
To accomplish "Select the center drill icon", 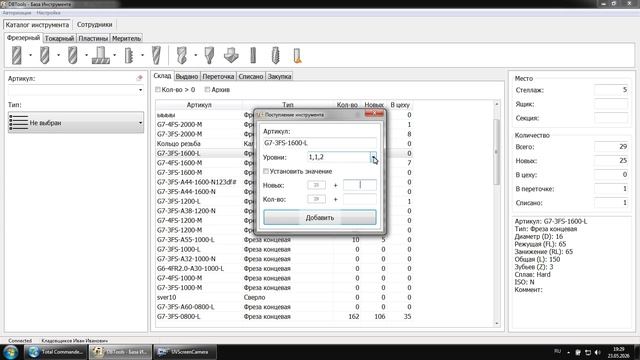I will click(209, 55).
